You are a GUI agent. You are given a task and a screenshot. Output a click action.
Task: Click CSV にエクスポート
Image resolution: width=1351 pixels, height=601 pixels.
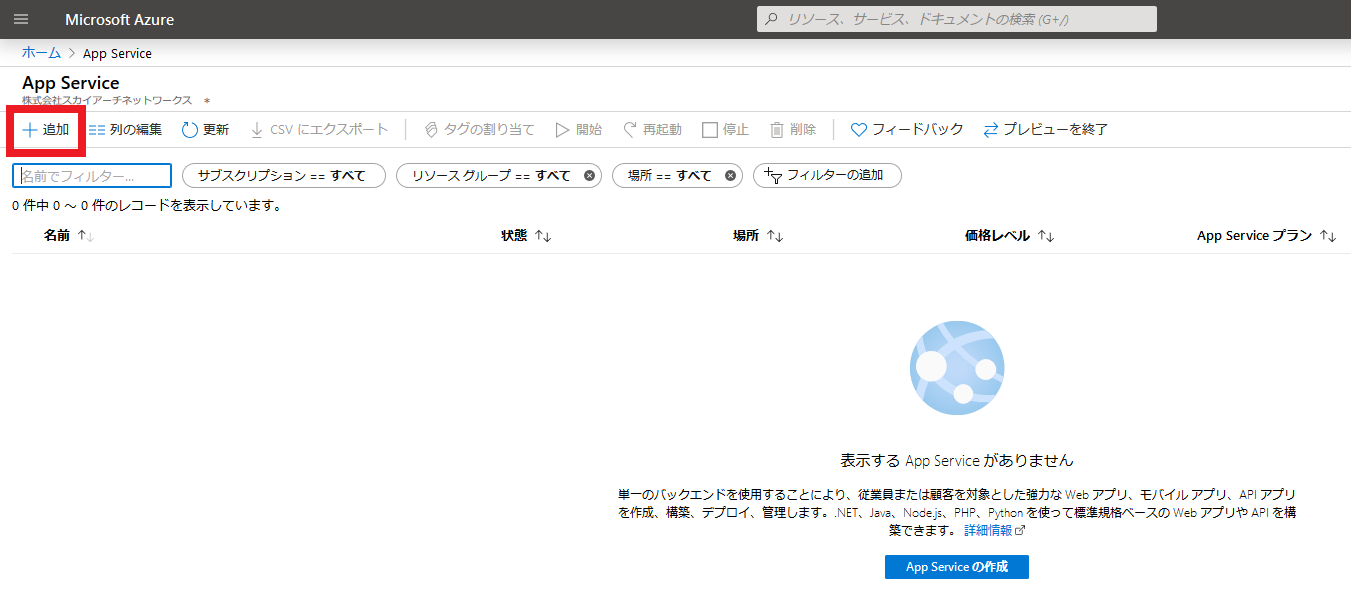pos(319,129)
